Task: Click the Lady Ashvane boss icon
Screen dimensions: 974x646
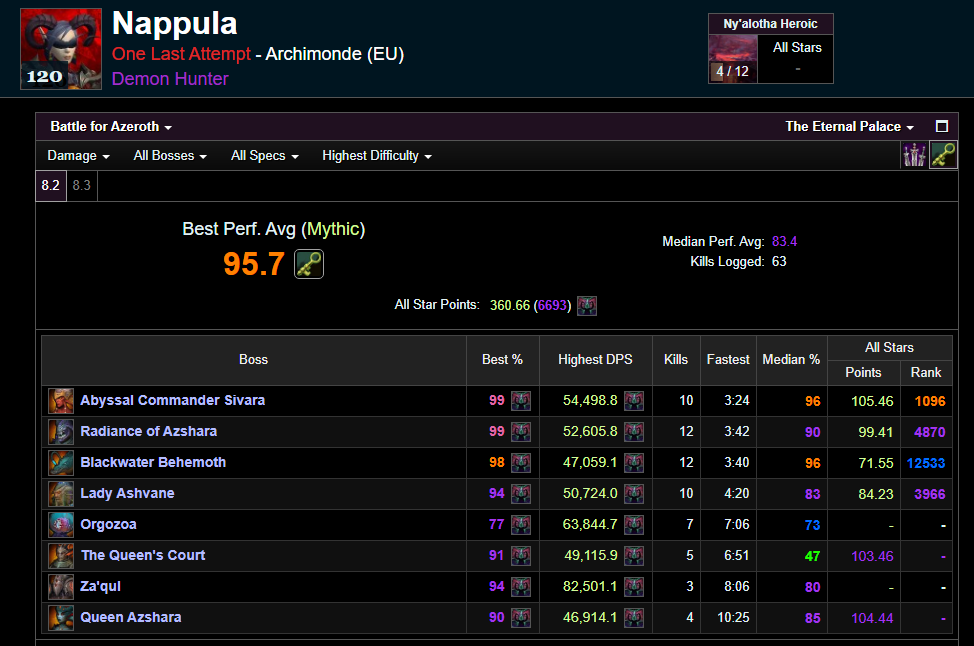Action: pos(61,494)
